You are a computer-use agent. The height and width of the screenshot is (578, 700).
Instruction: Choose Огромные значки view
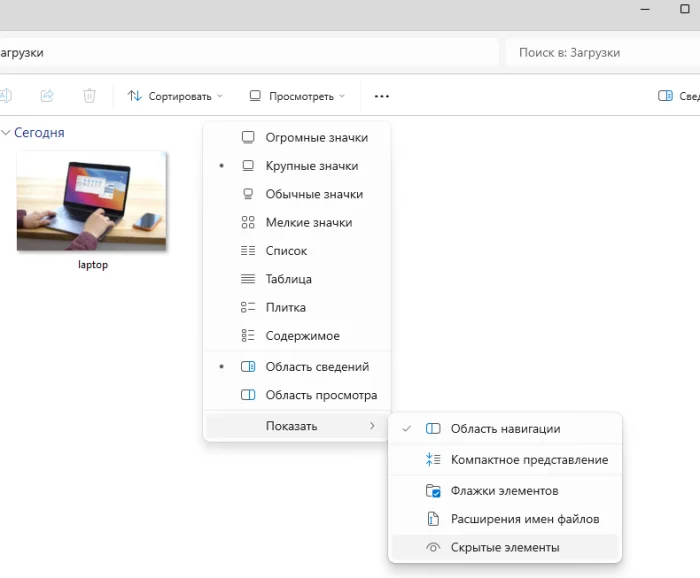[x=297, y=137]
